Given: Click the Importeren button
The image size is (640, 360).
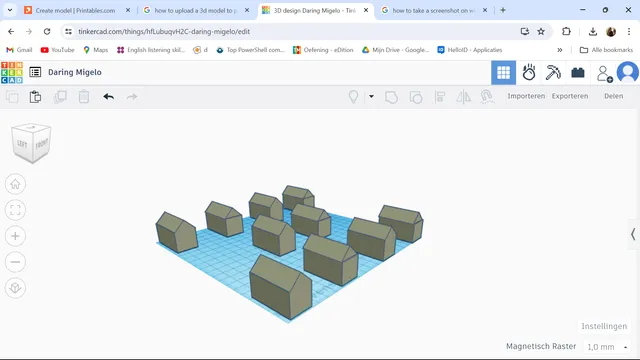Looking at the screenshot, I should click(526, 96).
